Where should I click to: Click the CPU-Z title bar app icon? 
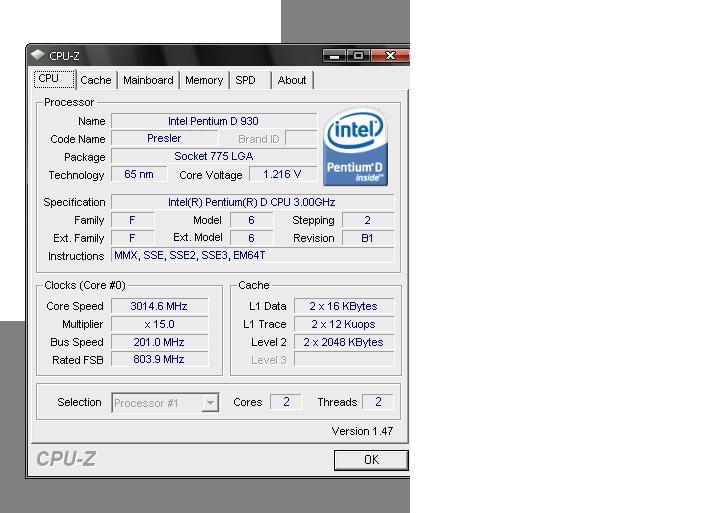tap(38, 56)
